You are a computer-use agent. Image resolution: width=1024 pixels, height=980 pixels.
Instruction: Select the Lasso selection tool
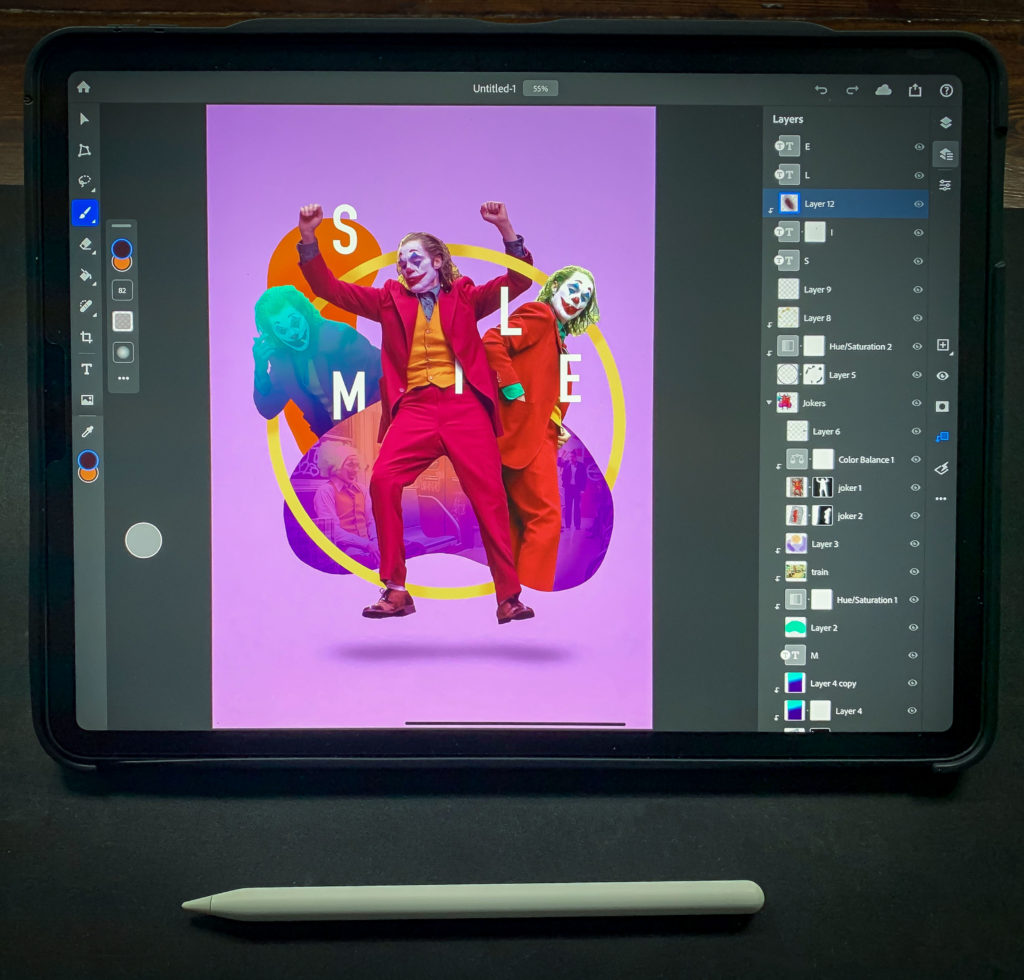pyautogui.click(x=85, y=182)
